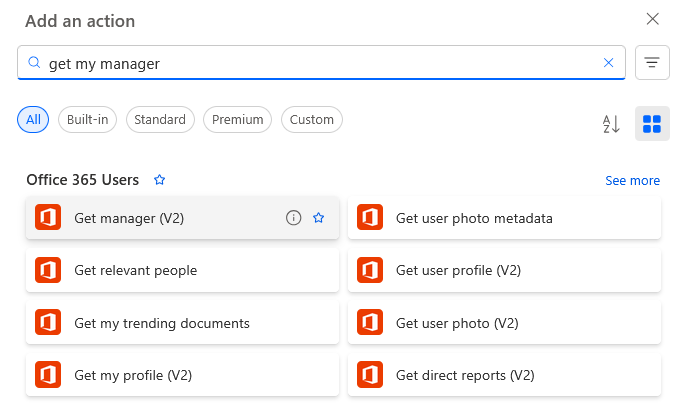Image resolution: width=680 pixels, height=412 pixels.
Task: Clear the search text with the X
Action: coord(608,63)
